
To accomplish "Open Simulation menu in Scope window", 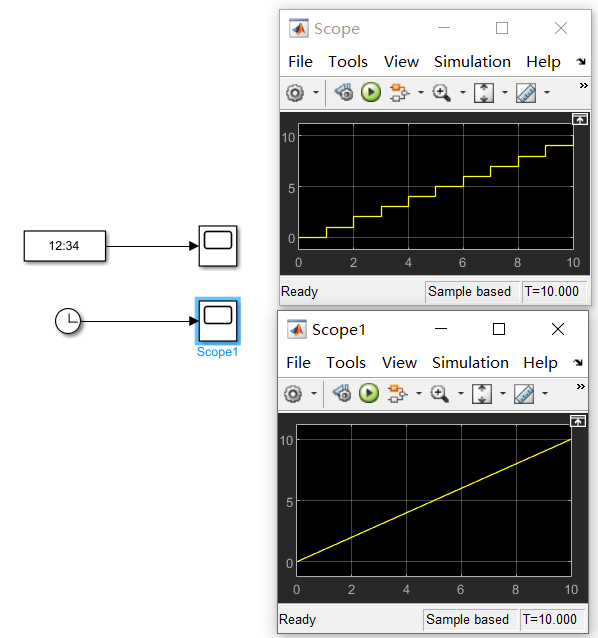I will (x=472, y=62).
